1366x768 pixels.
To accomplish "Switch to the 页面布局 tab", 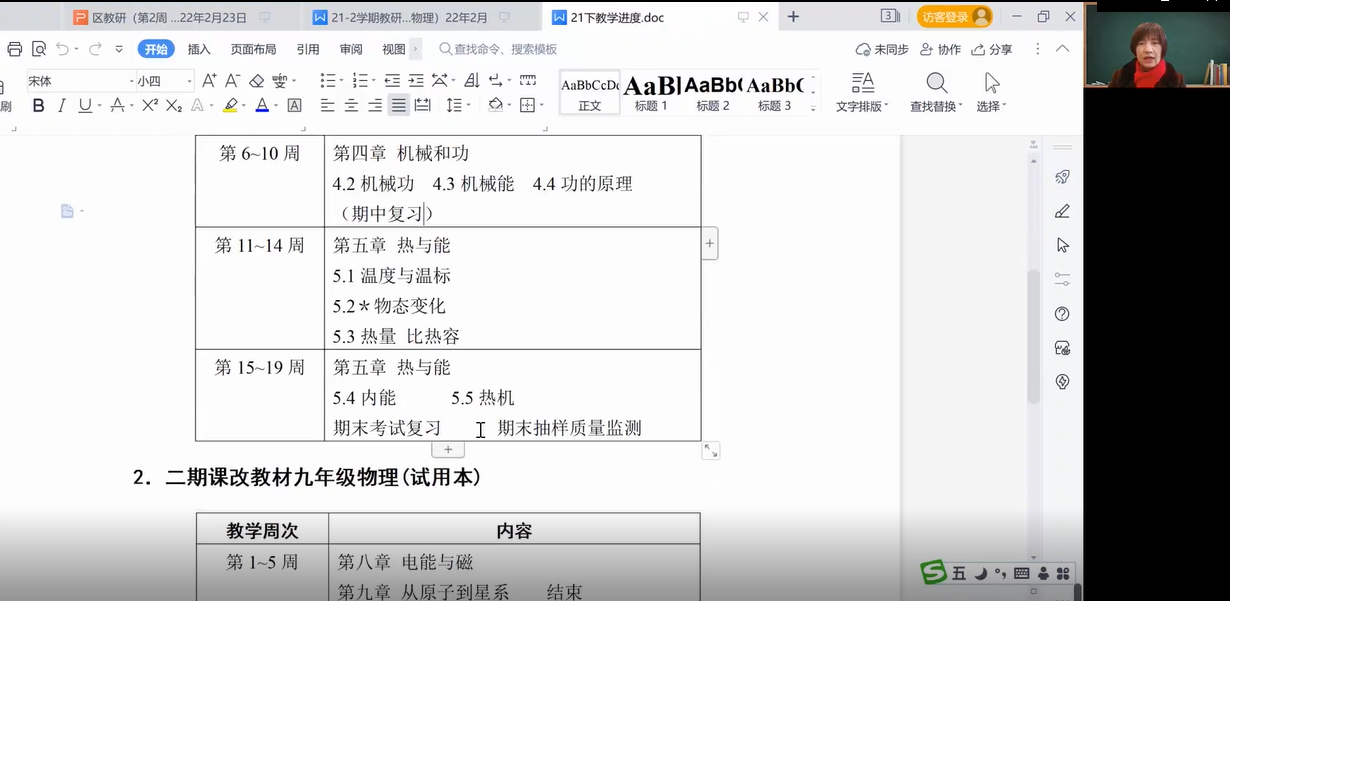I will coord(253,49).
